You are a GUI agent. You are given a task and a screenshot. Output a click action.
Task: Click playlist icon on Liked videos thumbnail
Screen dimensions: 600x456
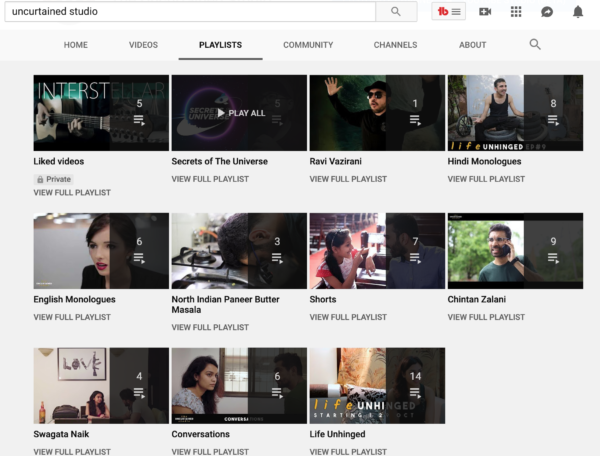coord(139,120)
